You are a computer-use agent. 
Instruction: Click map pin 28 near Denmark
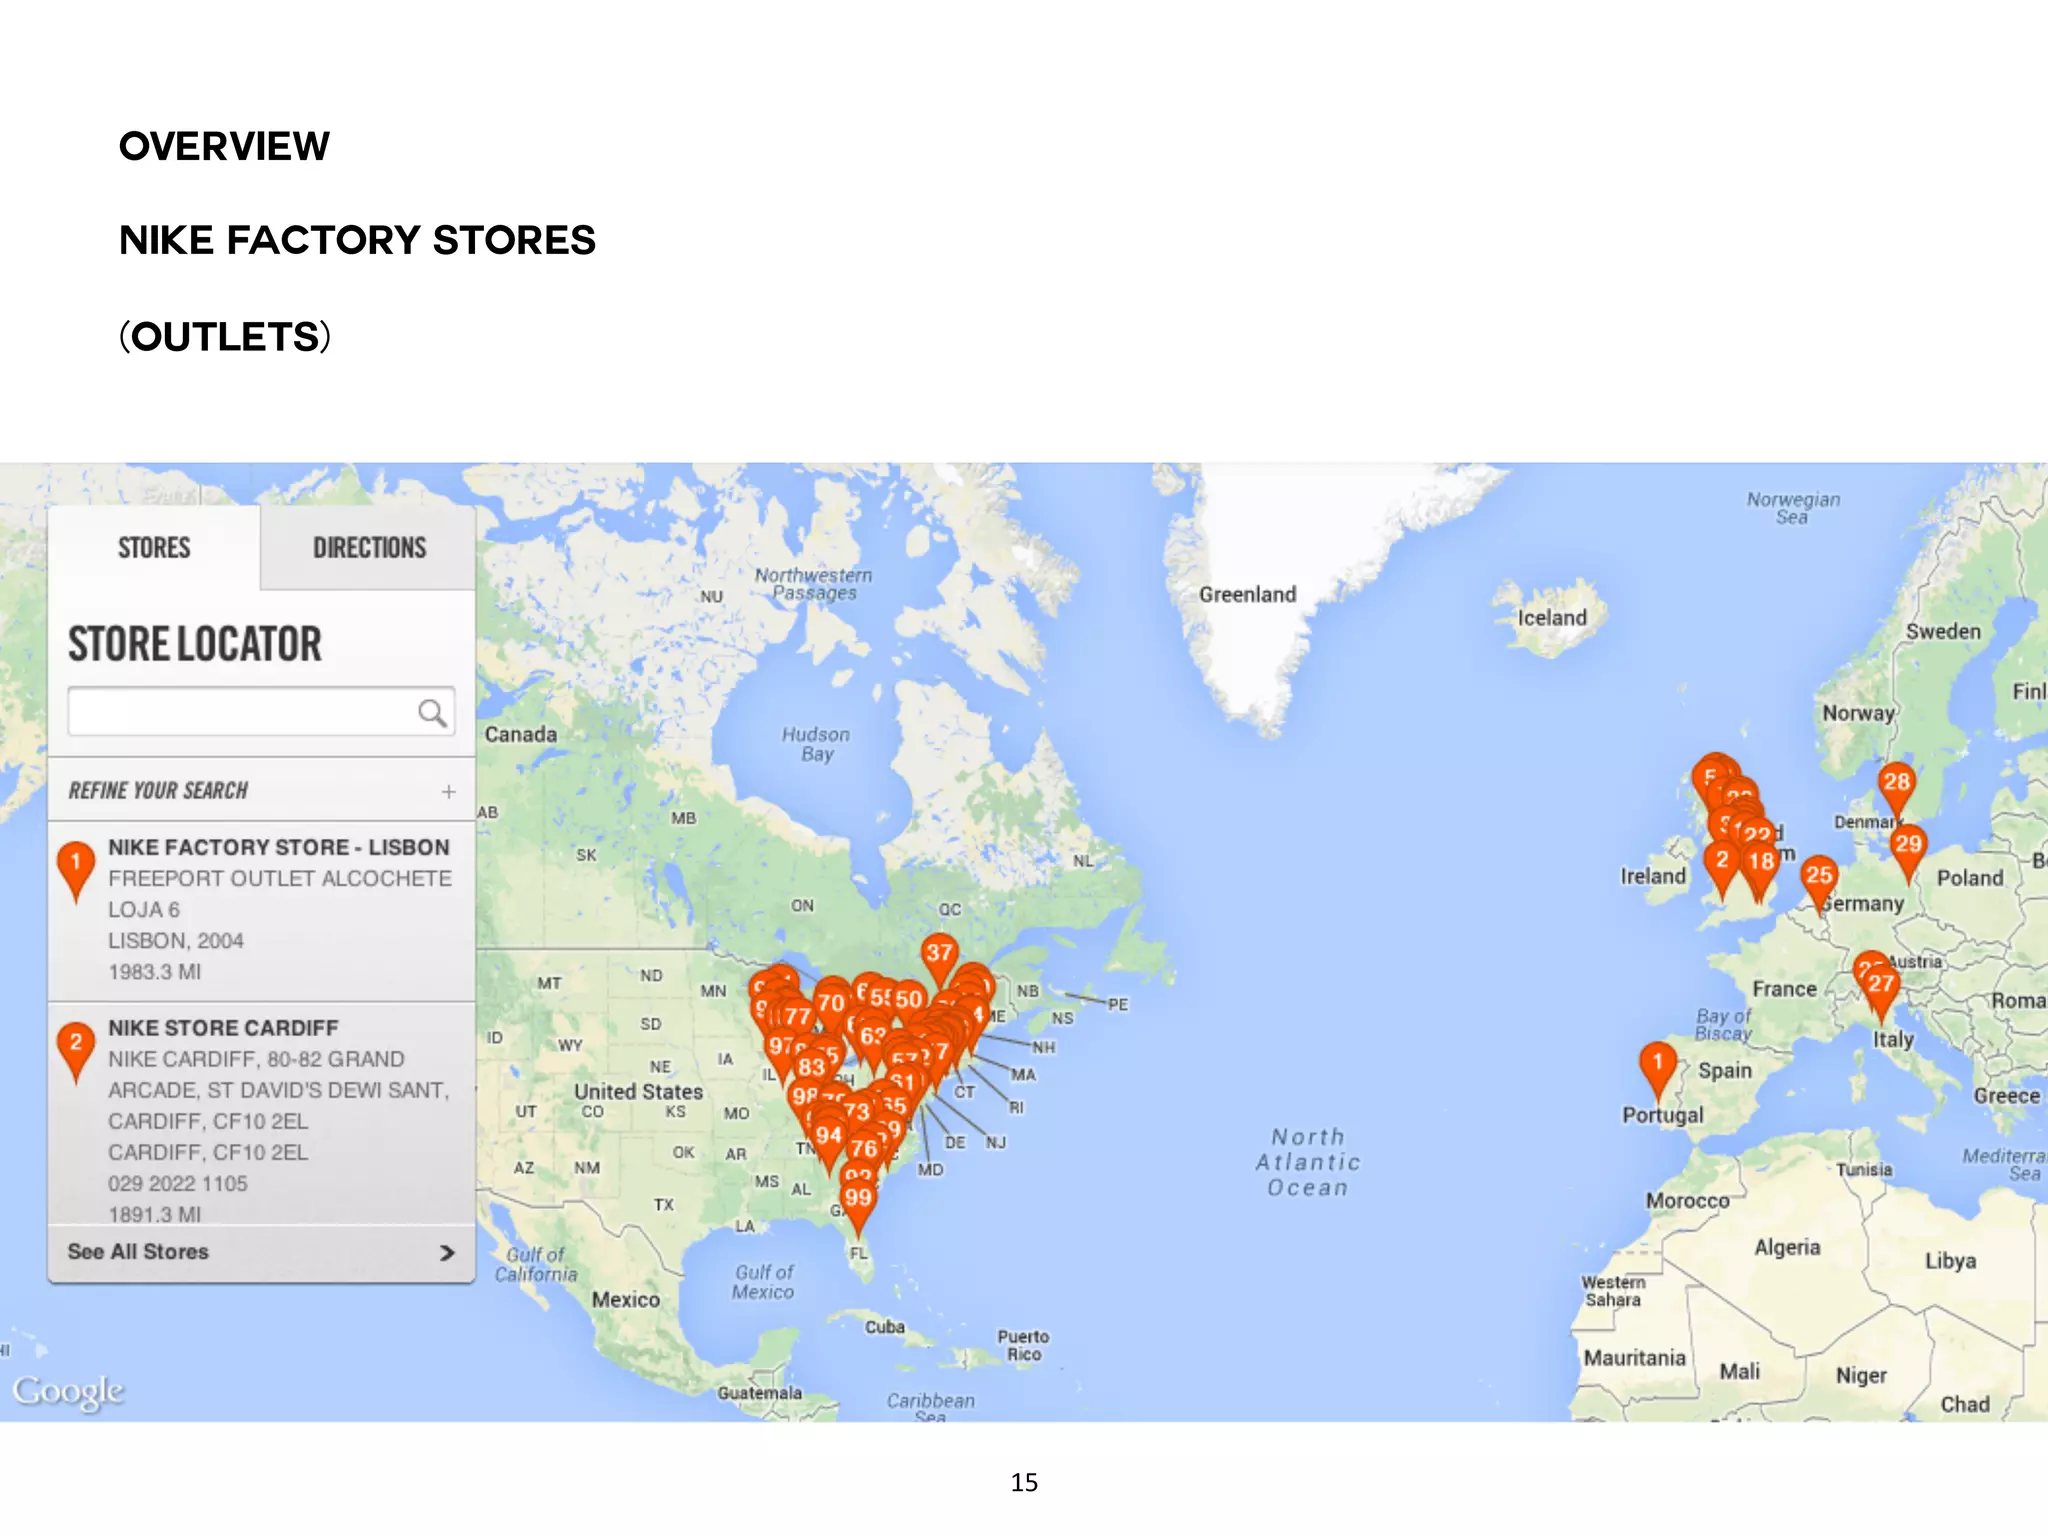click(1896, 783)
